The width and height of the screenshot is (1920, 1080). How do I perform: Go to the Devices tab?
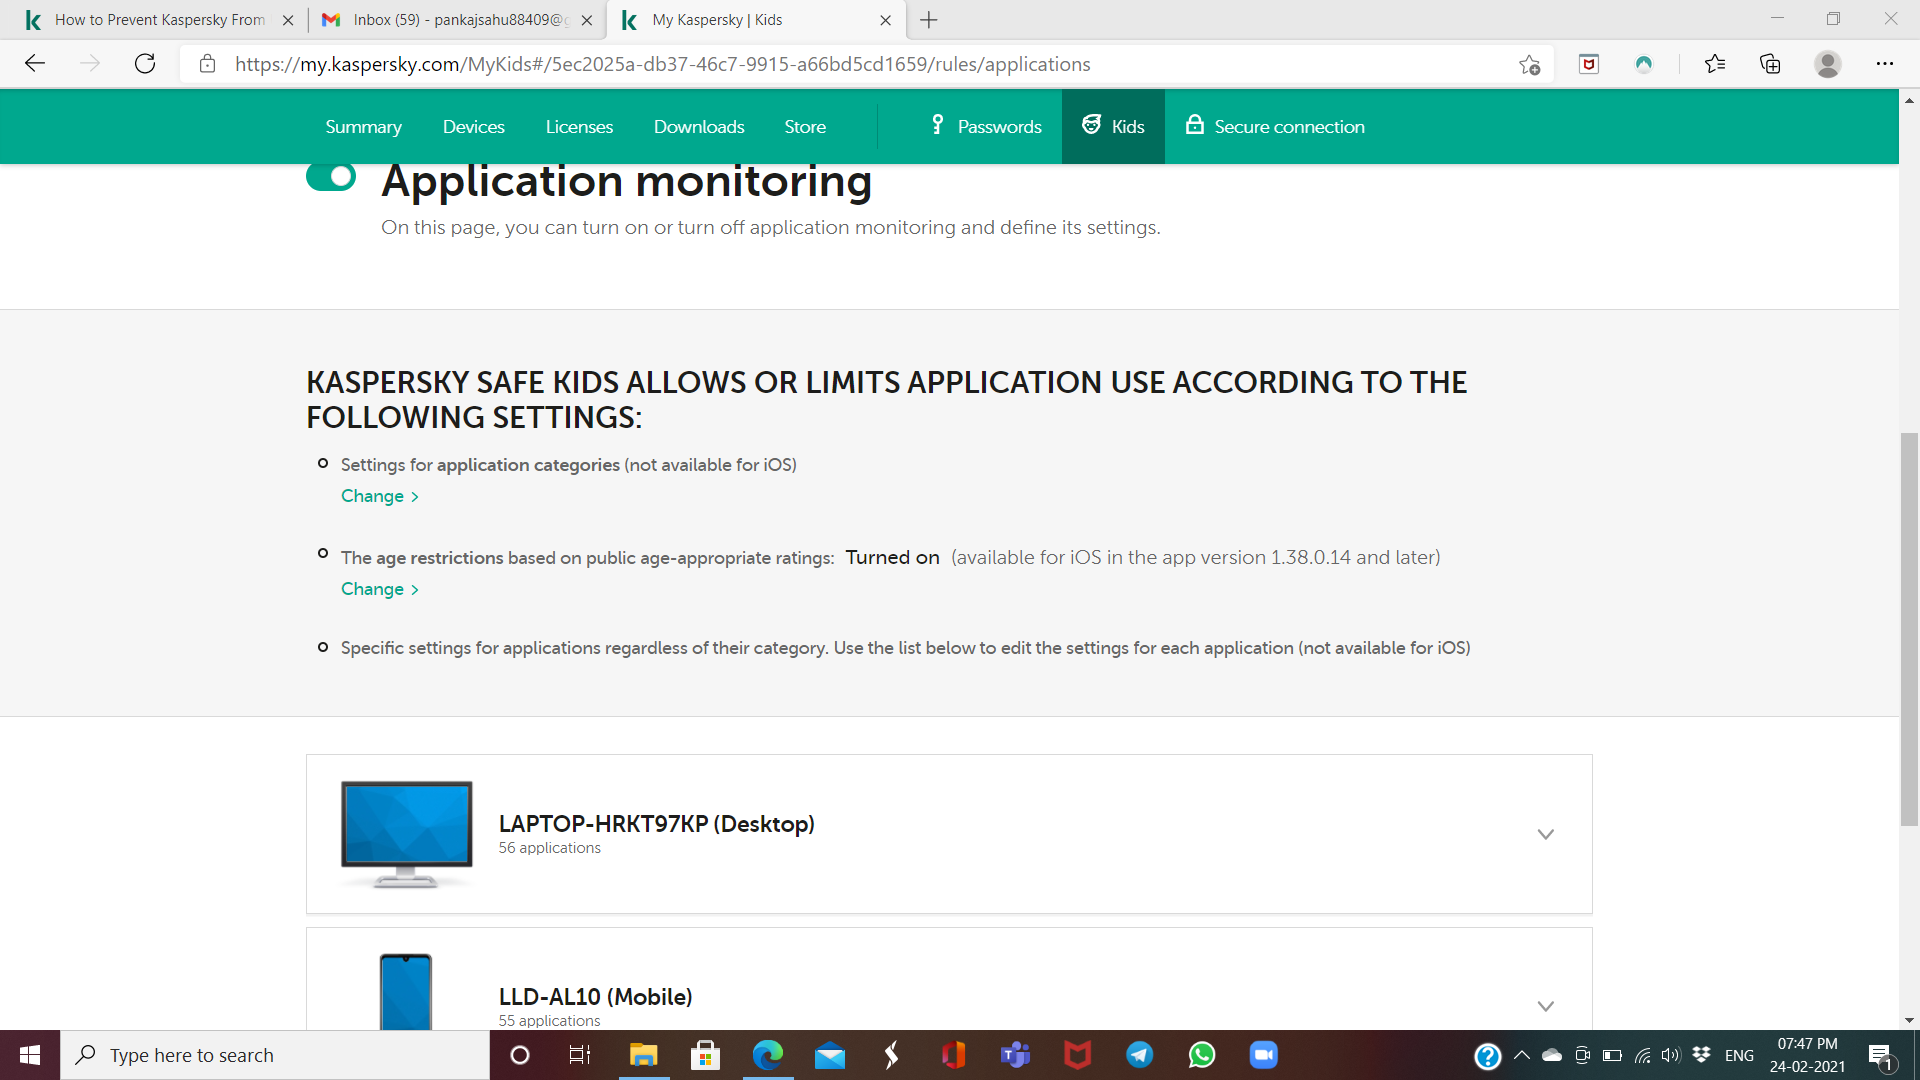pyautogui.click(x=473, y=127)
